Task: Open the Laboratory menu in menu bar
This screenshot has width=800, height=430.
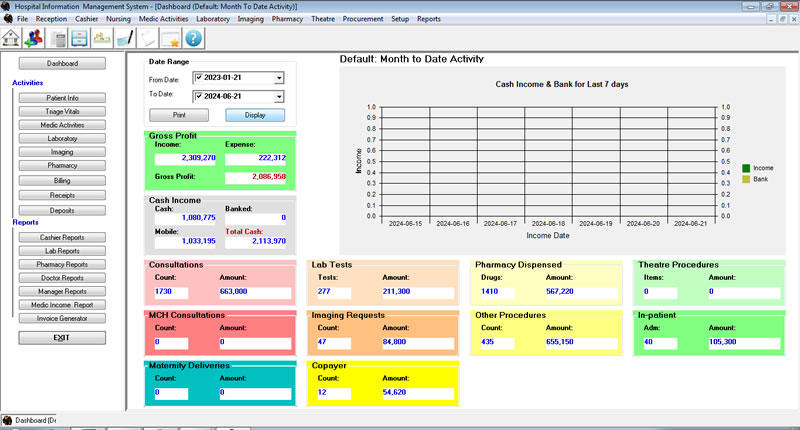Action: (x=212, y=19)
